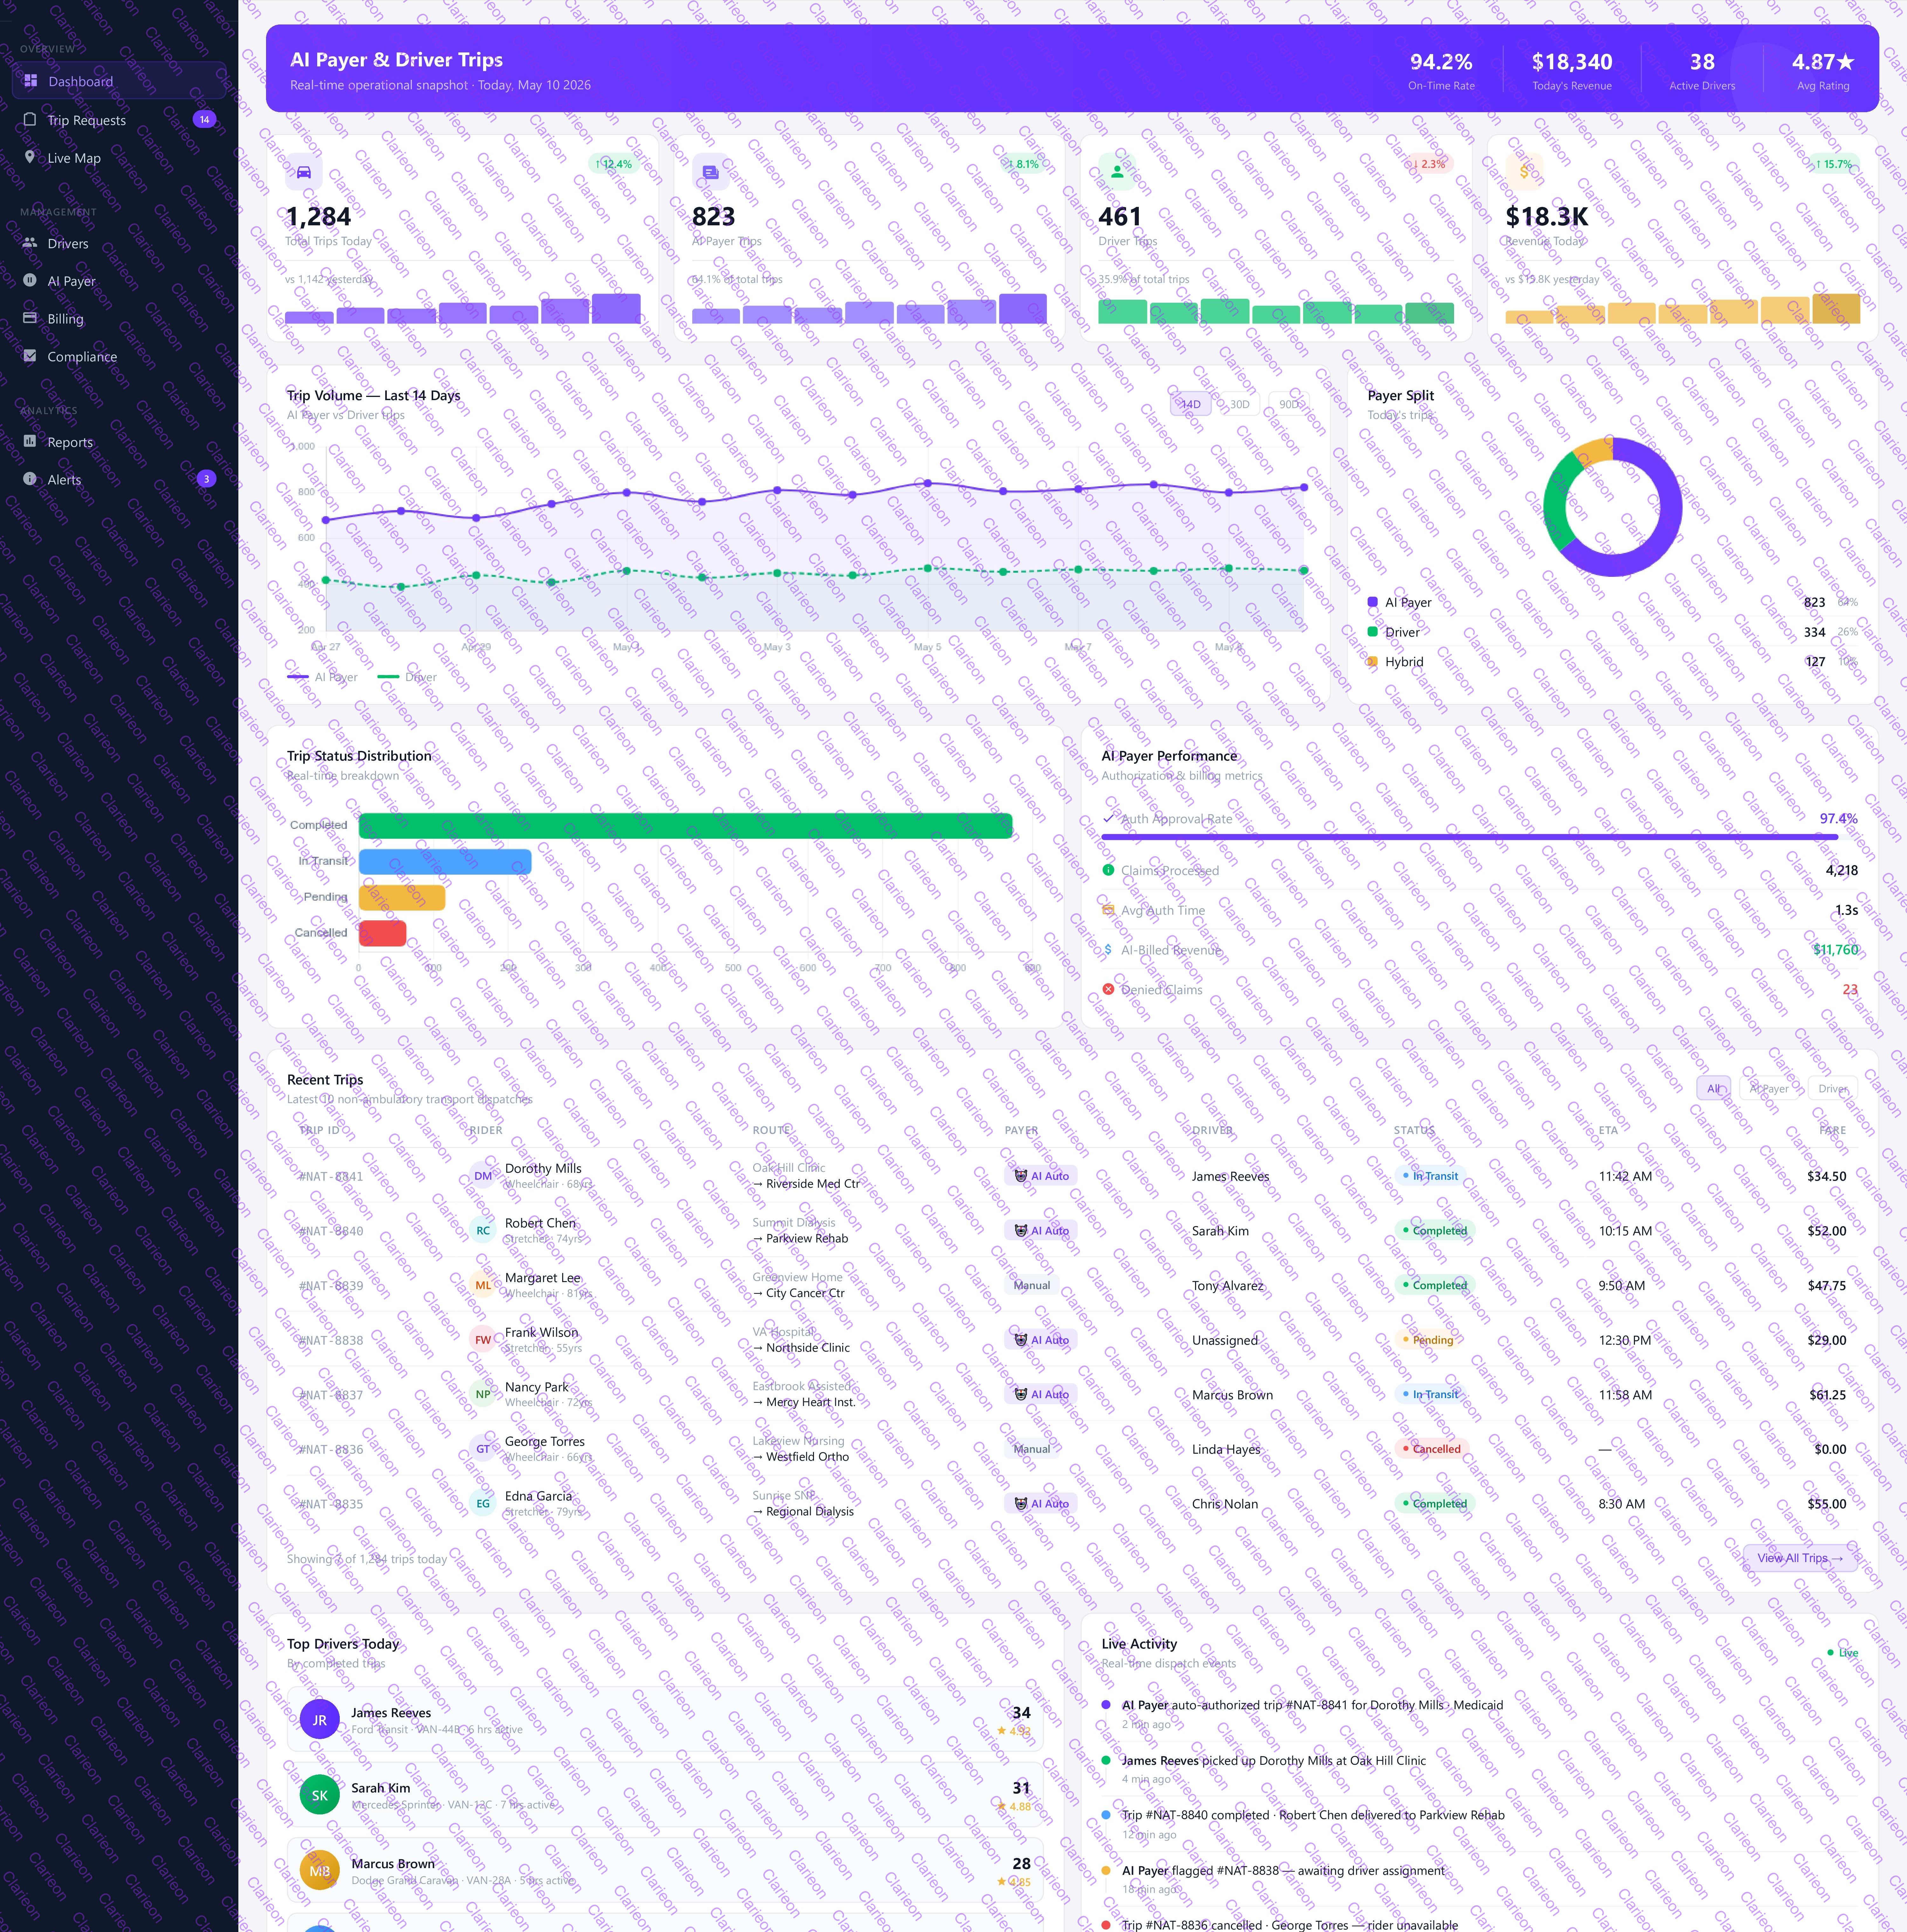Image resolution: width=1907 pixels, height=1932 pixels.
Task: Click the Manual badge in Margaret Lee's row
Action: 1032,1285
